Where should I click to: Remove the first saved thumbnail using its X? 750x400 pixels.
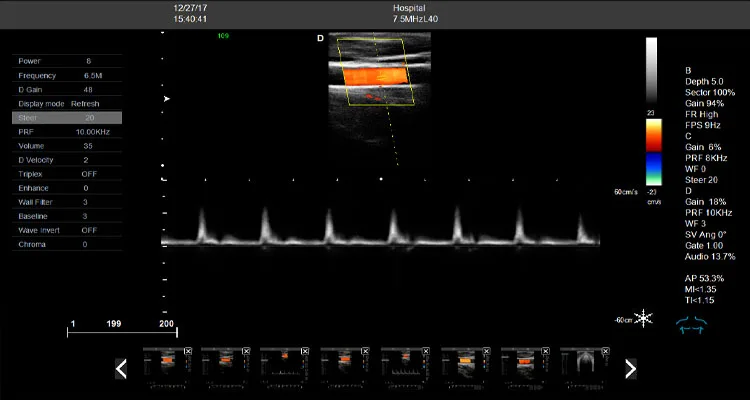188,351
